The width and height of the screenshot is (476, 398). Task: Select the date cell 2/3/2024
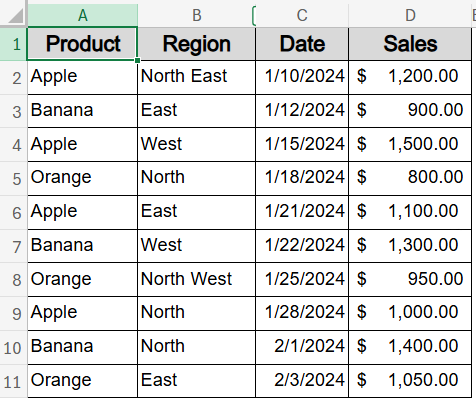point(302,381)
